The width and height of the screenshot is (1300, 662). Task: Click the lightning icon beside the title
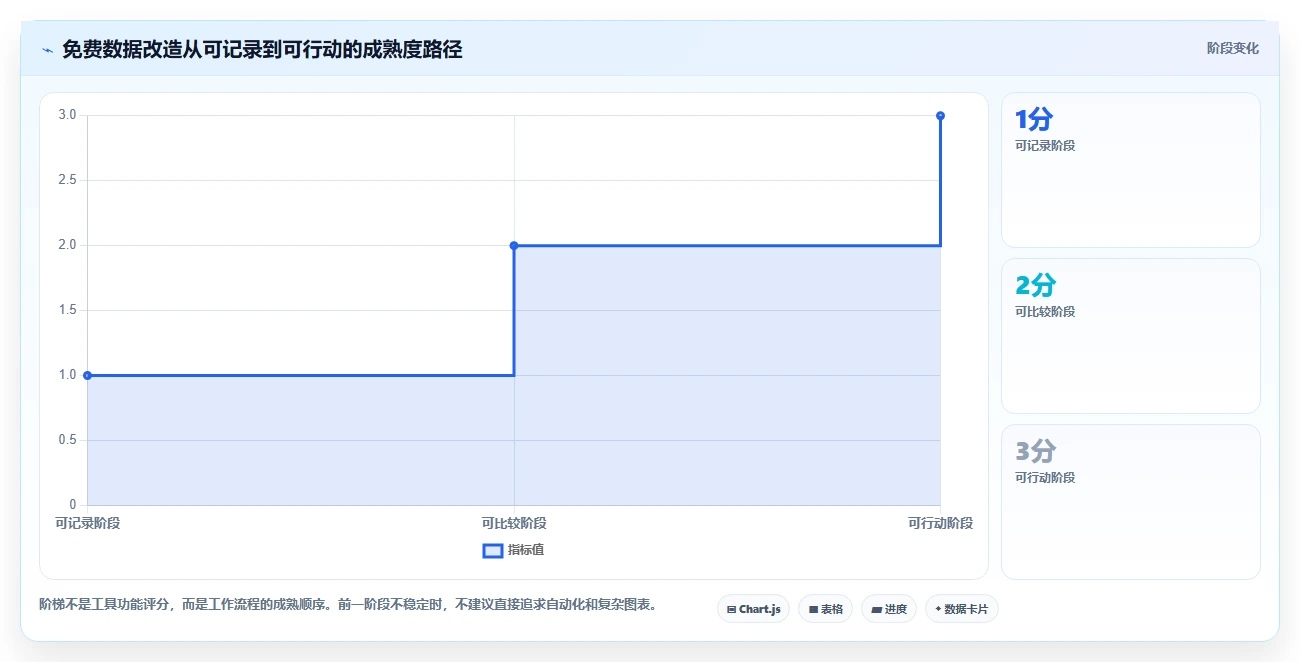click(47, 50)
